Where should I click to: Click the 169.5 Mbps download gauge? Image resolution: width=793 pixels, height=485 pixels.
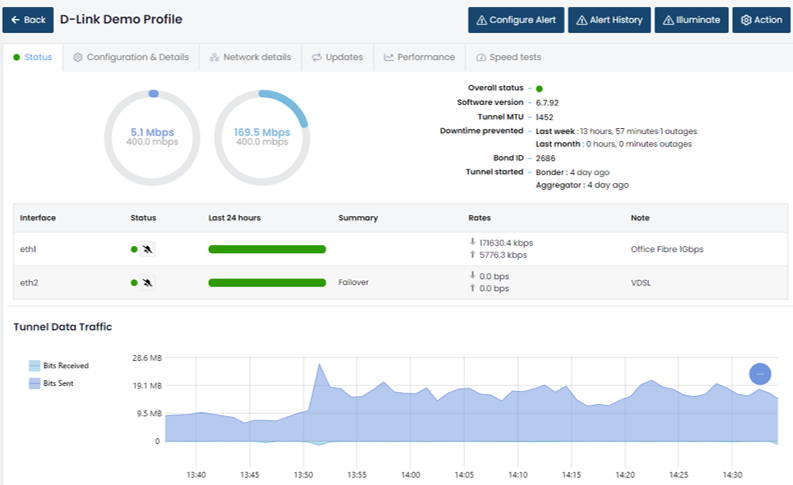(262, 137)
